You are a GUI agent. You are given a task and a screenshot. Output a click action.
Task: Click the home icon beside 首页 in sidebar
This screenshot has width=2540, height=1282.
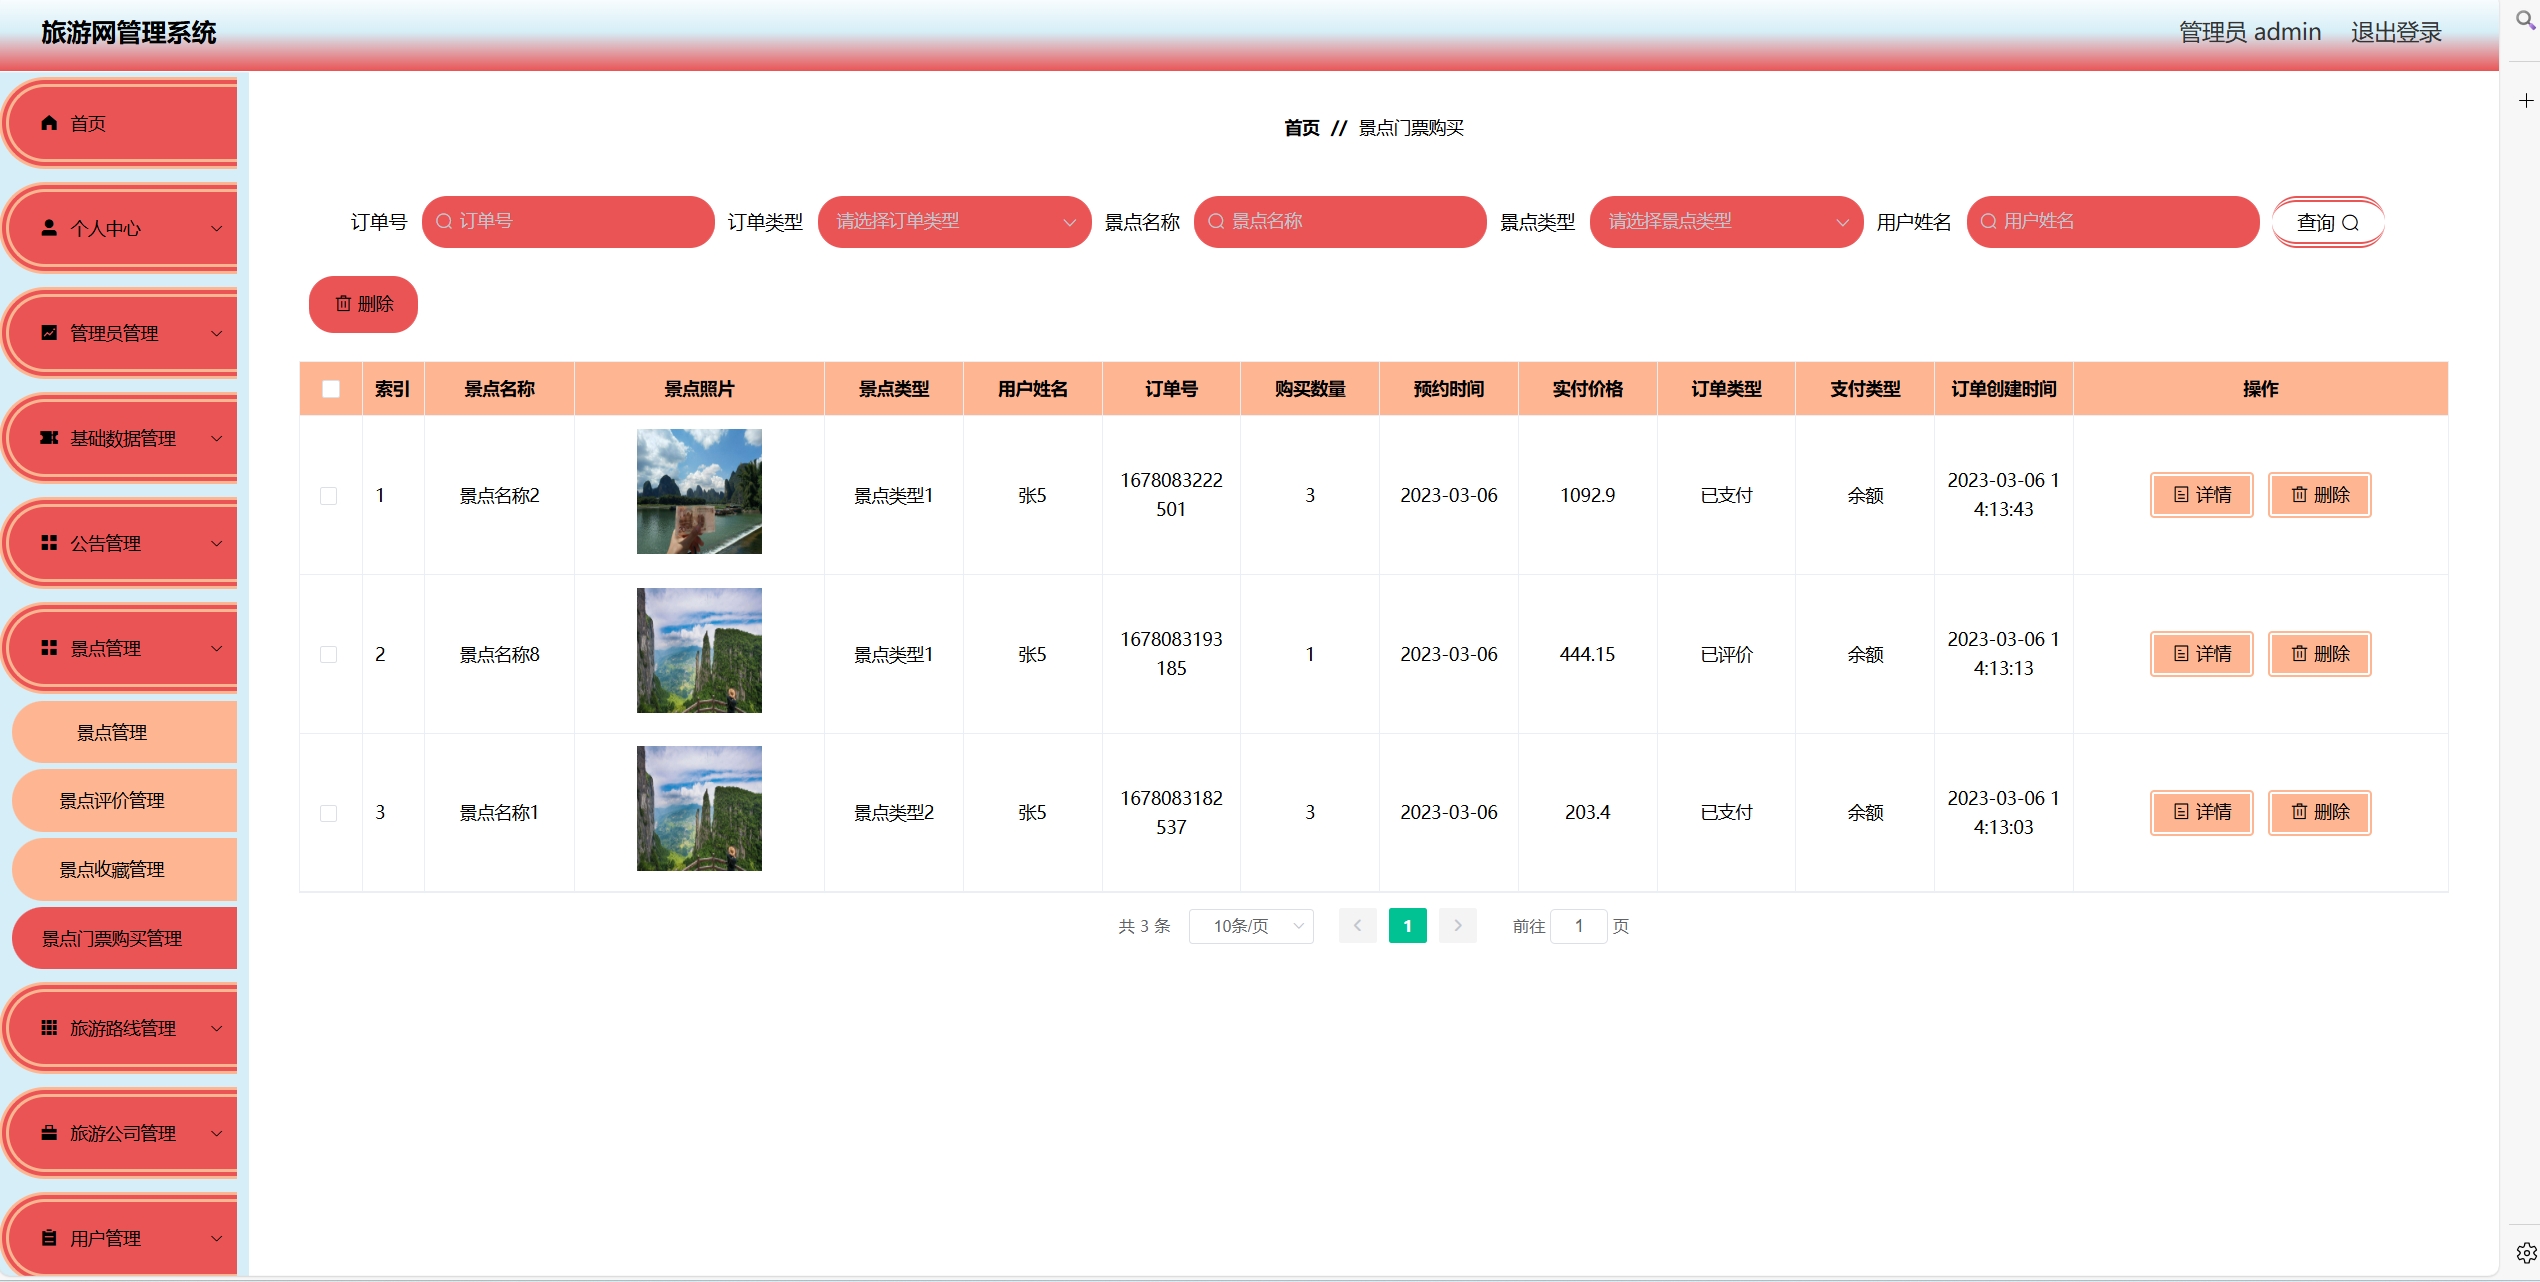click(x=49, y=123)
